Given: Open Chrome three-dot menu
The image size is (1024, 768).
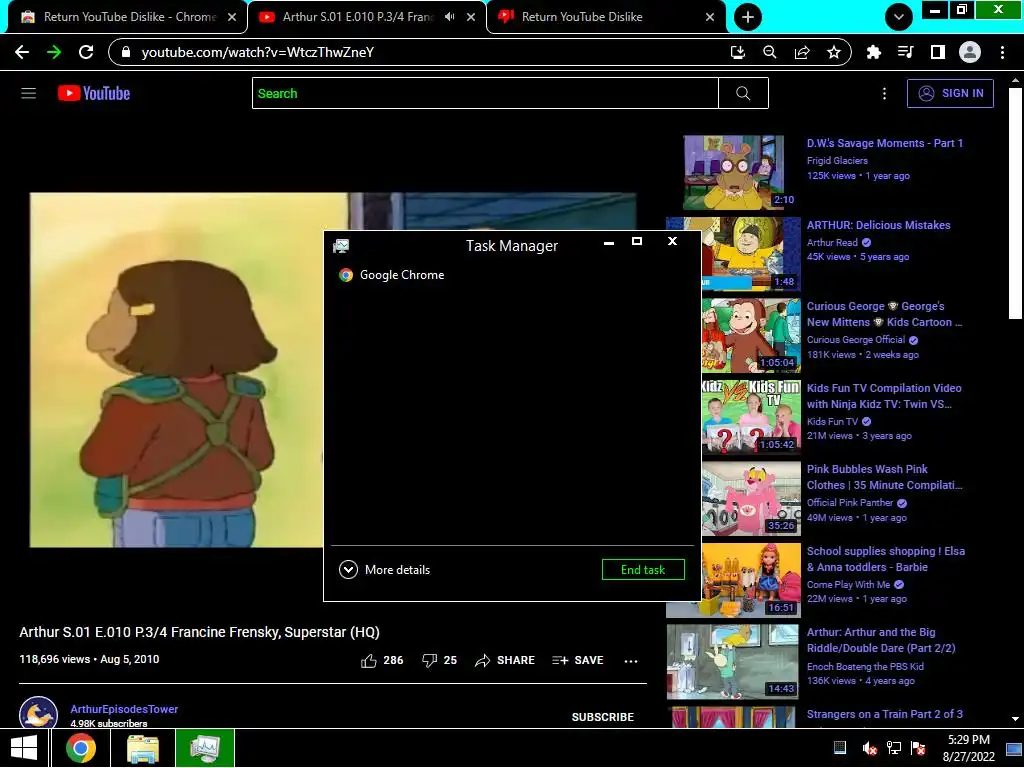Looking at the screenshot, I should (x=1002, y=52).
